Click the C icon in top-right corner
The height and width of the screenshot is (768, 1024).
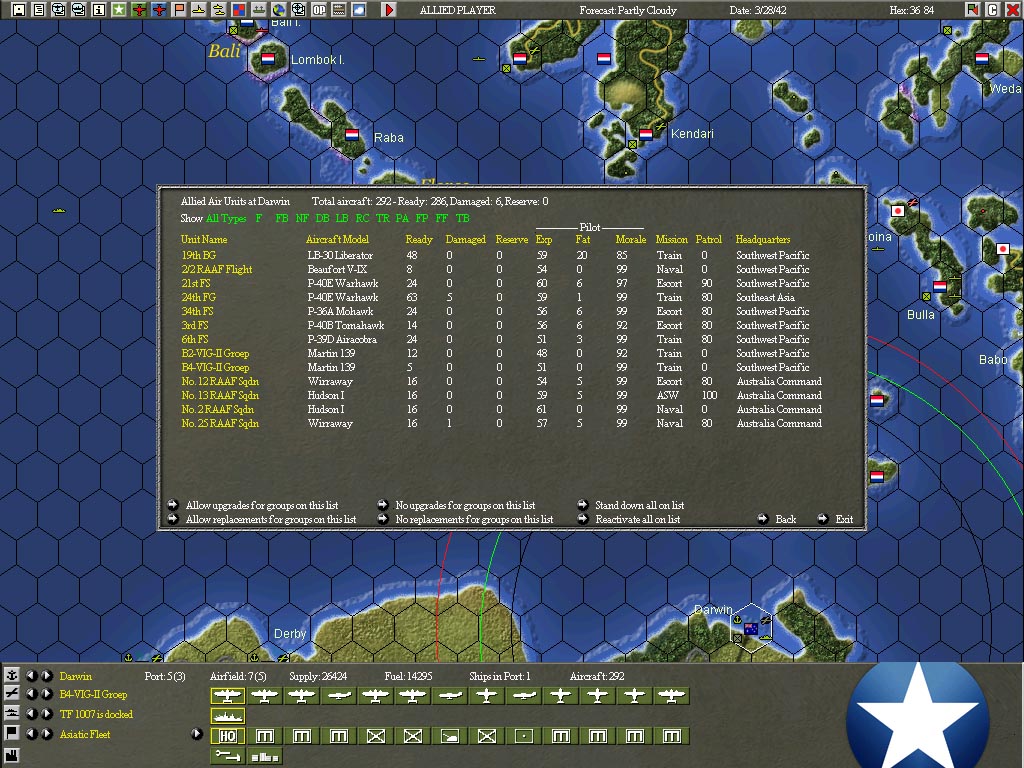pos(993,9)
